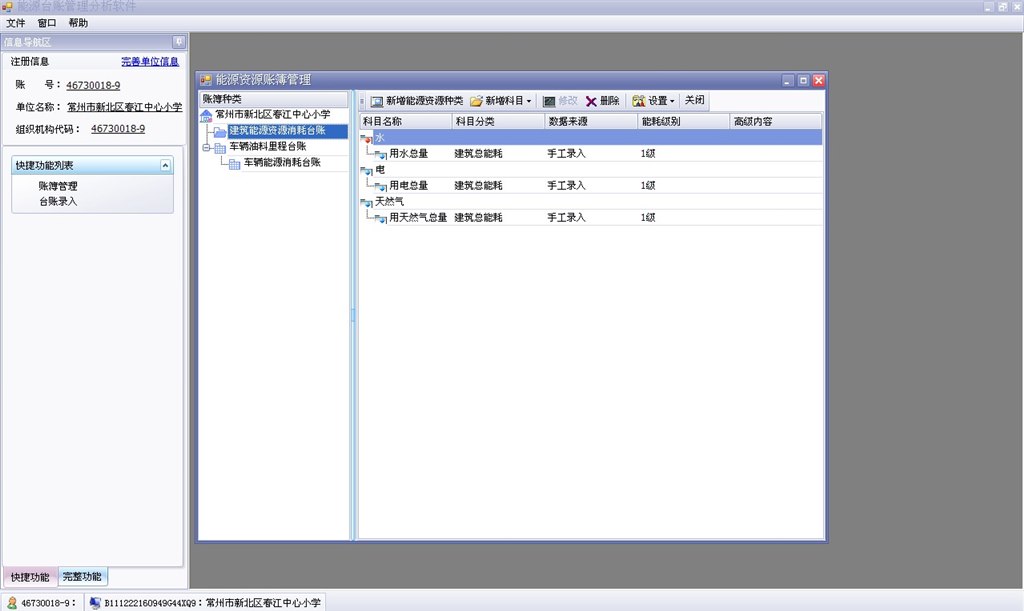This screenshot has height=611, width=1024.
Task: Click the 完善单位信息 link
Action: tap(150, 62)
